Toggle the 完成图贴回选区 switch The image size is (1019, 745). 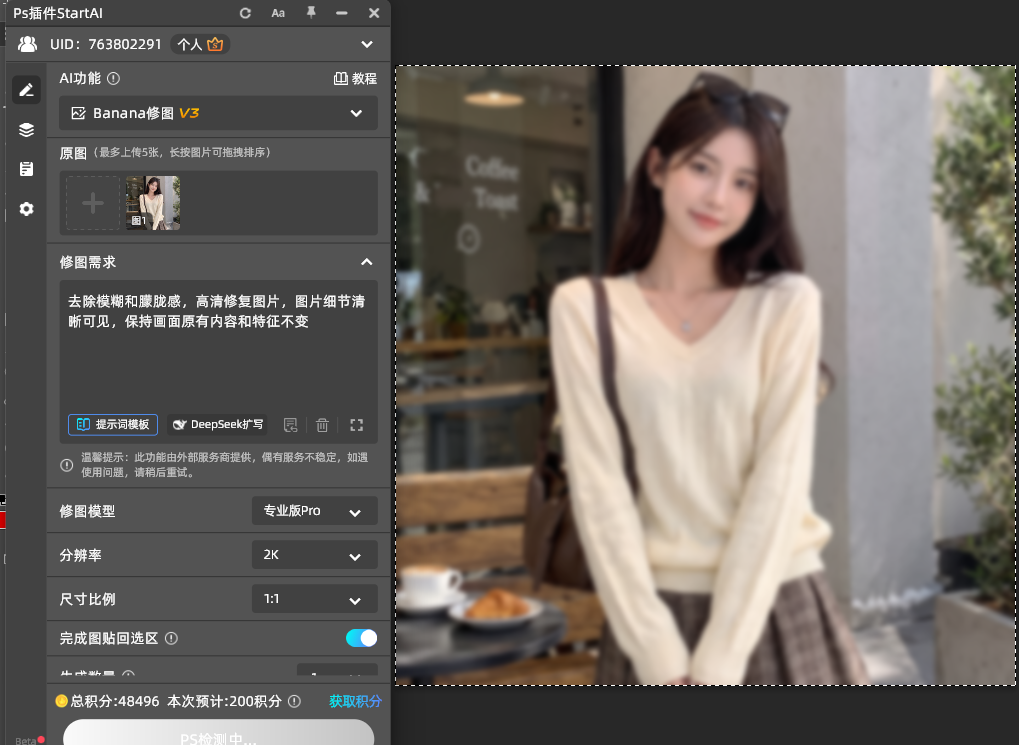point(361,638)
